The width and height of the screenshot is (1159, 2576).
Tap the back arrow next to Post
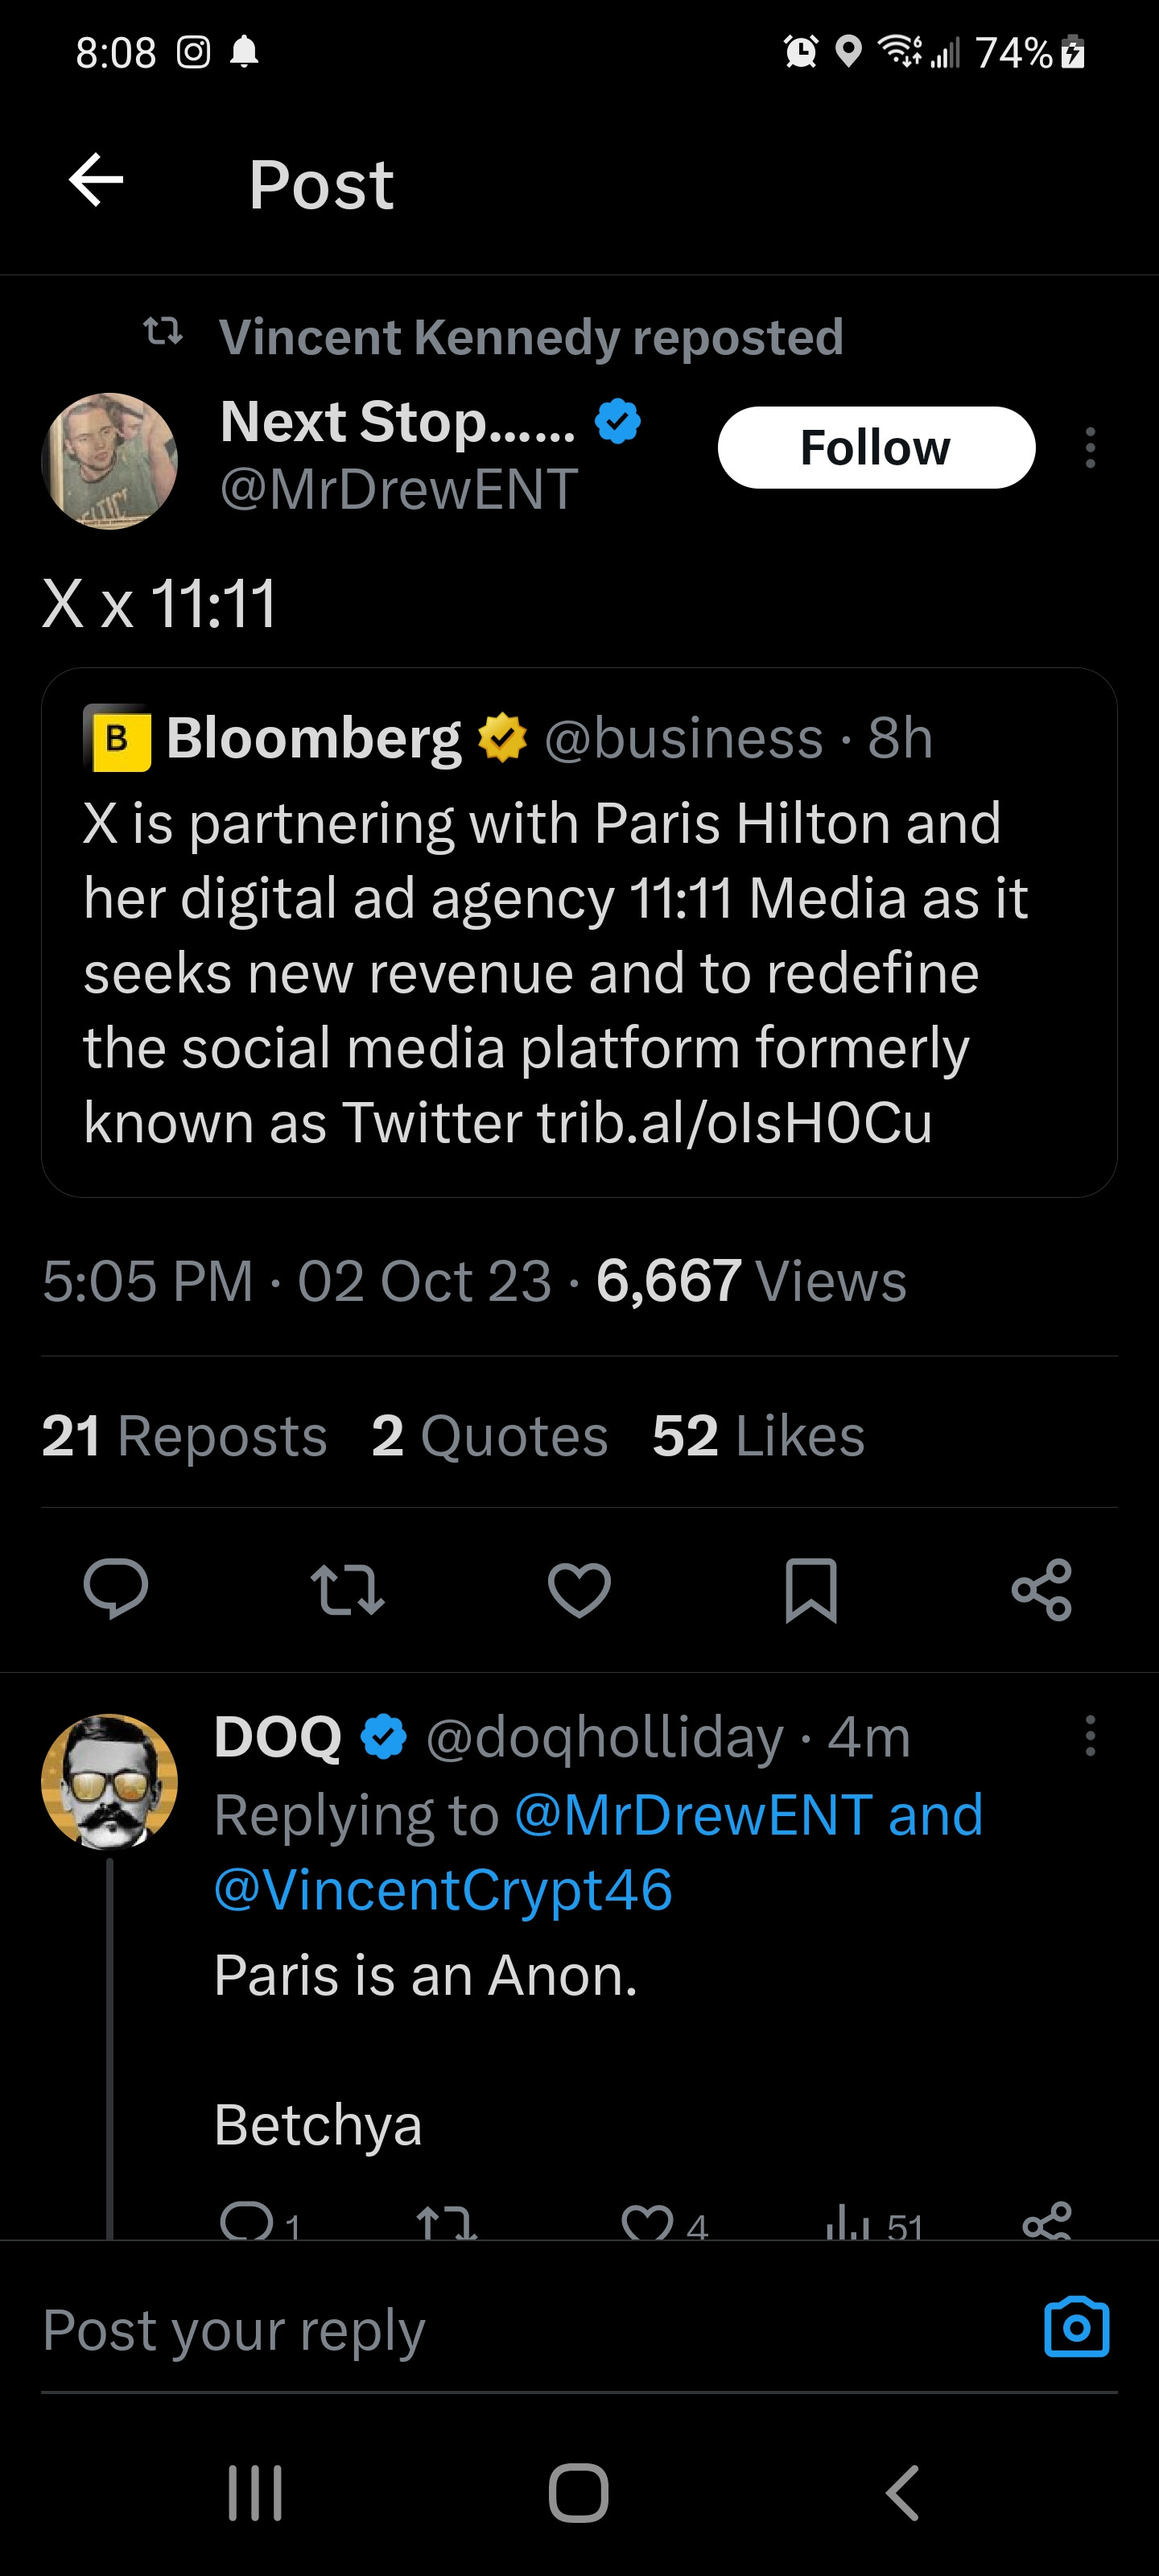96,181
